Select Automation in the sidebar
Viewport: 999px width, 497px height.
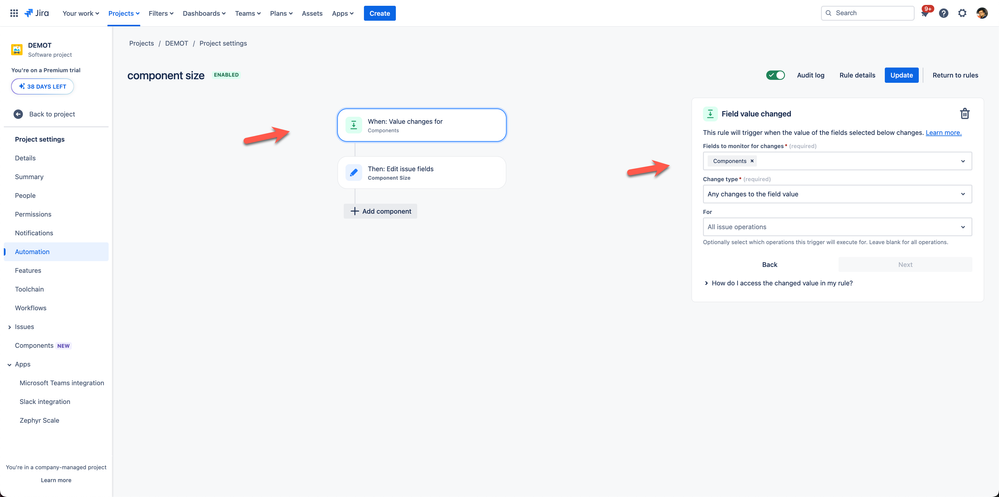56,252
